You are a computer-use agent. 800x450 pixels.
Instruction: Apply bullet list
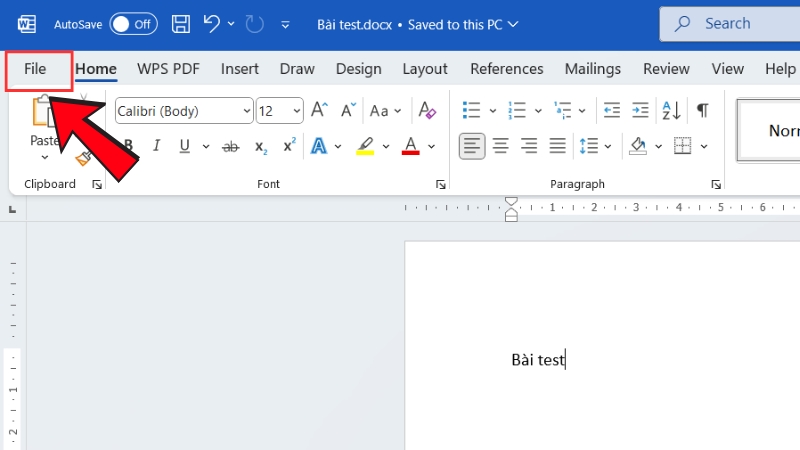(471, 110)
